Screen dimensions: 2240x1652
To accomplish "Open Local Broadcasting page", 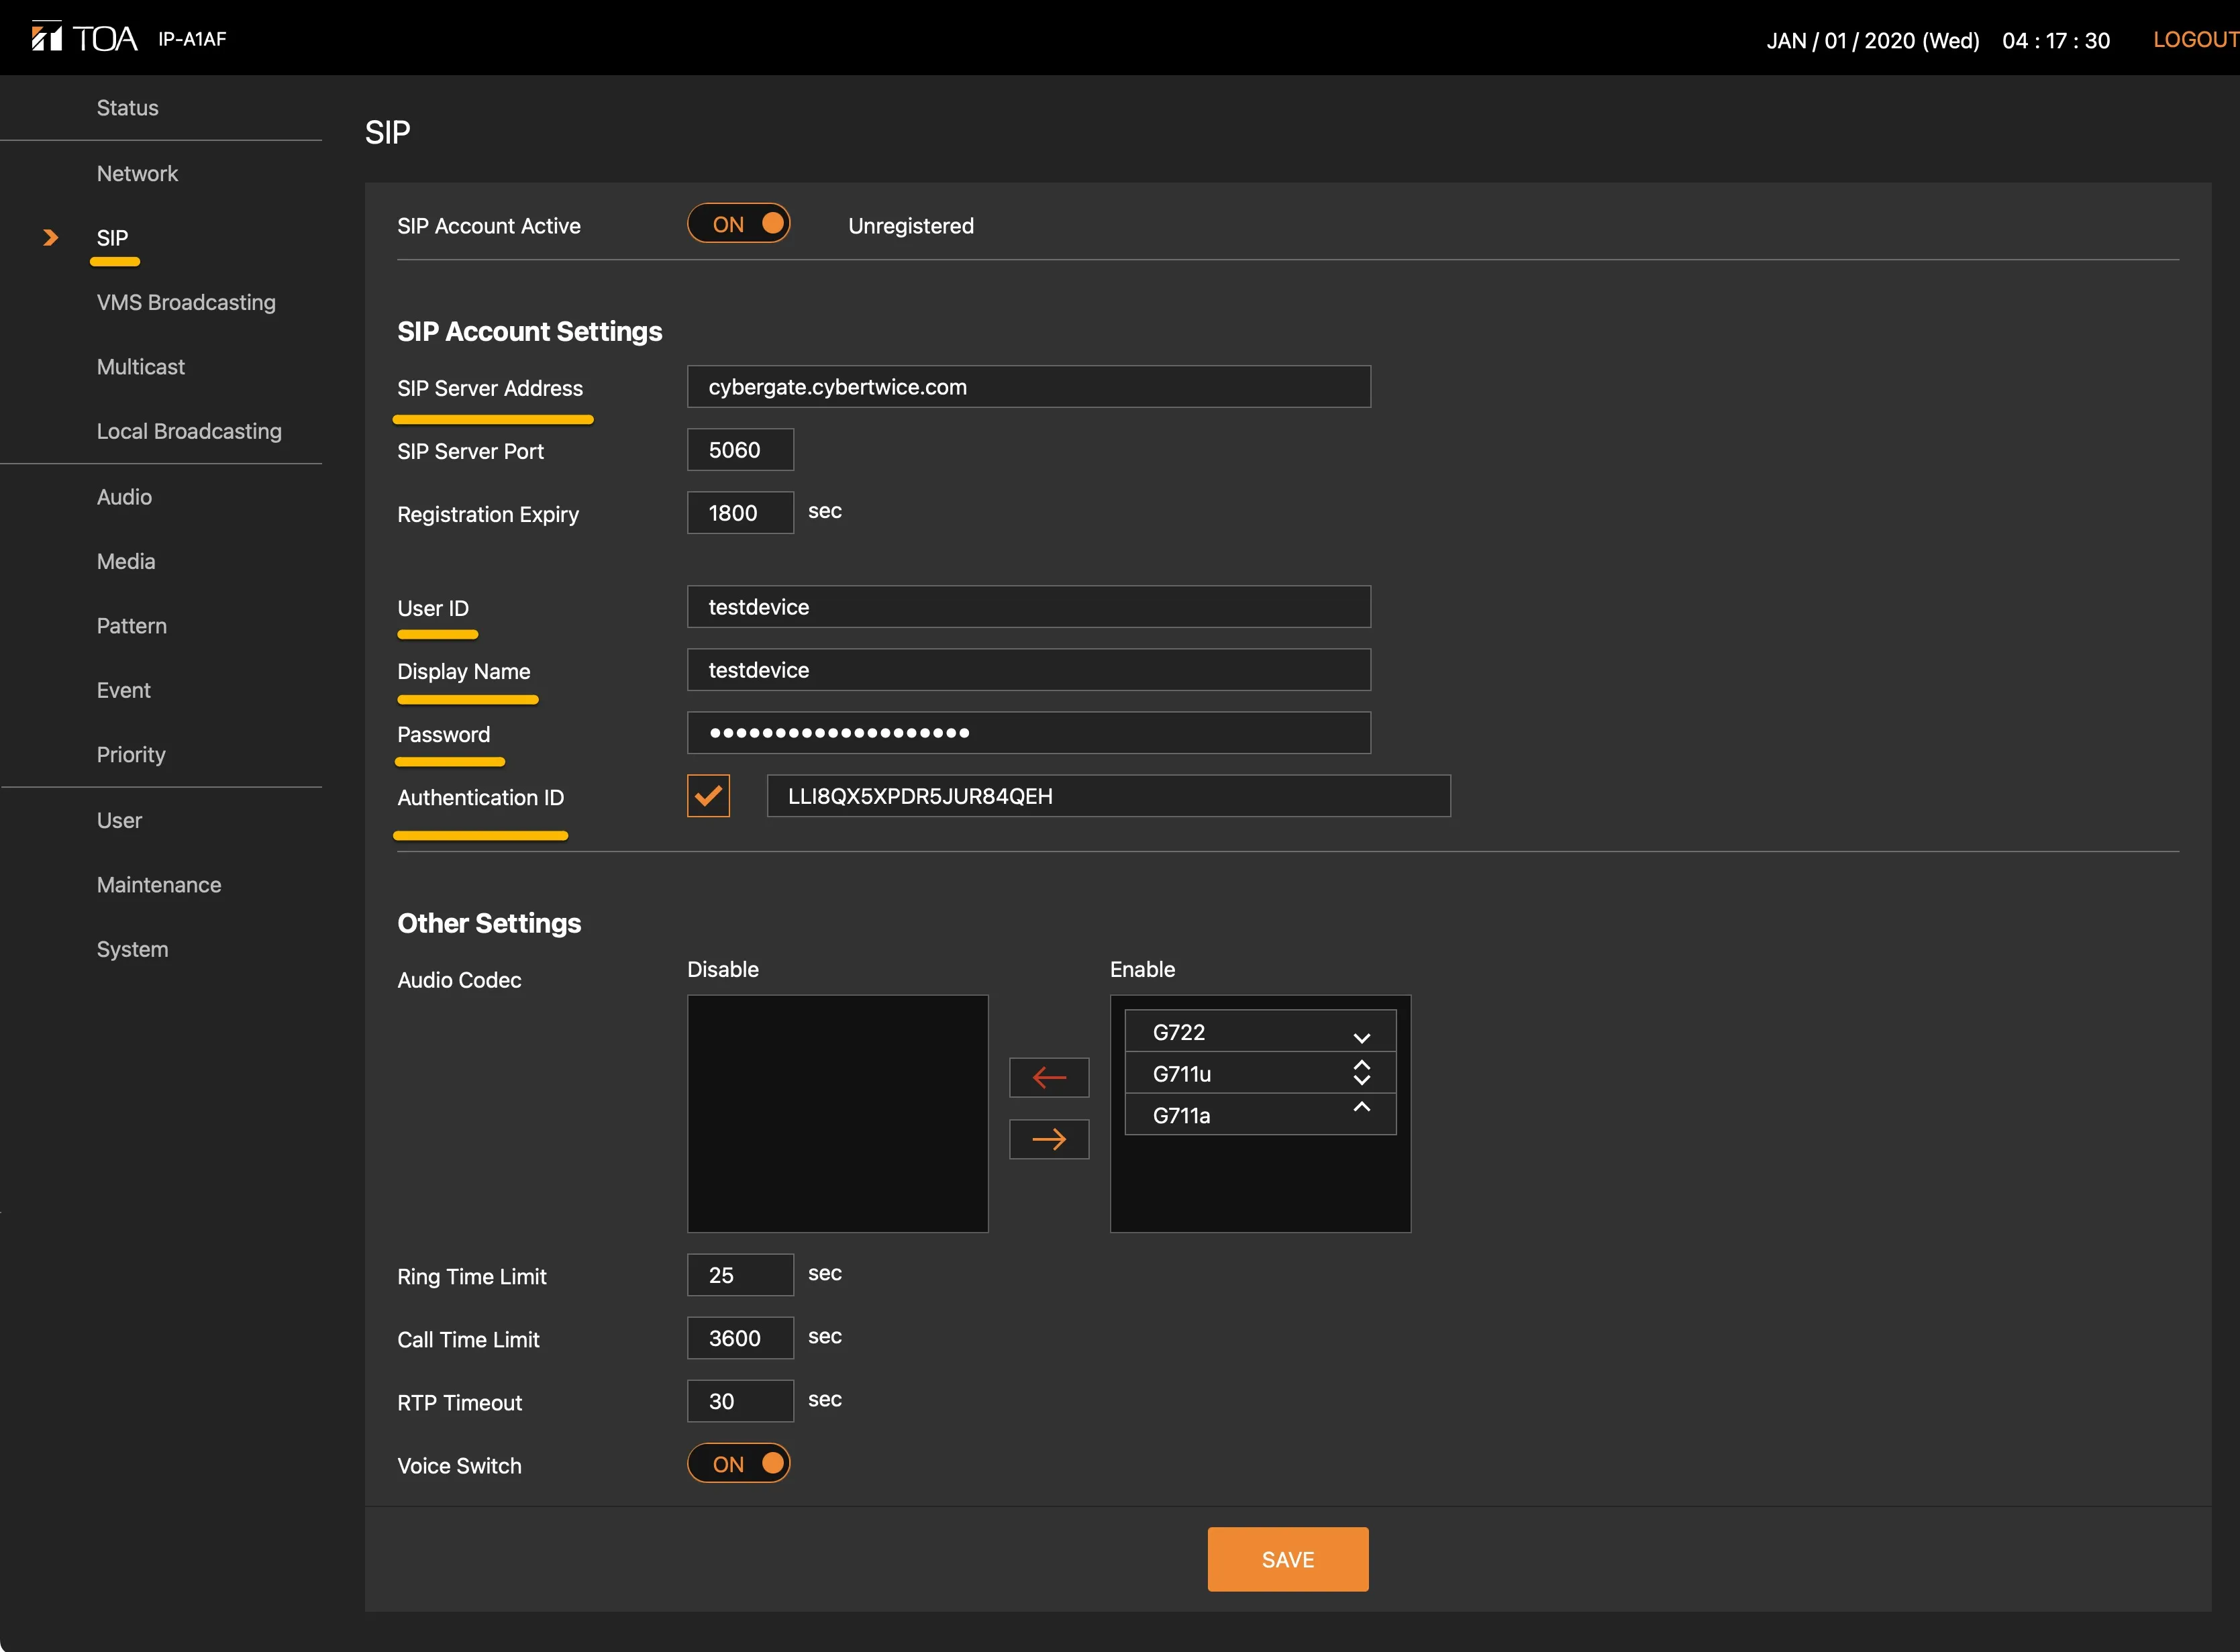I will [x=189, y=431].
